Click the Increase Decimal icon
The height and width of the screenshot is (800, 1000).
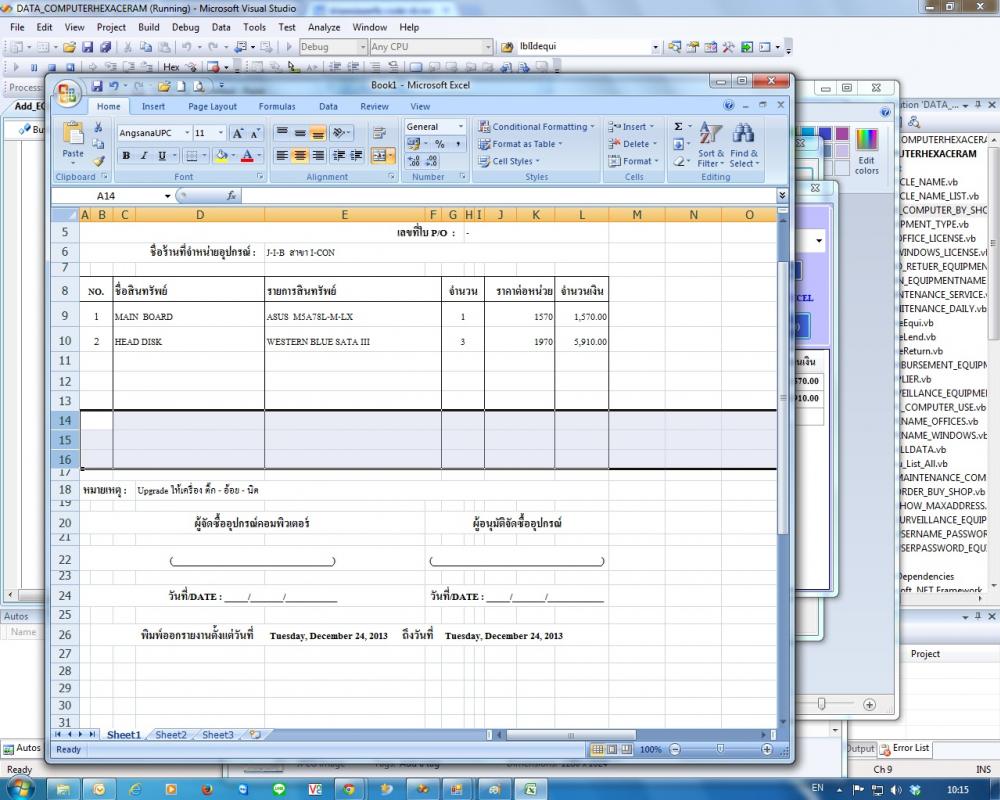413,161
